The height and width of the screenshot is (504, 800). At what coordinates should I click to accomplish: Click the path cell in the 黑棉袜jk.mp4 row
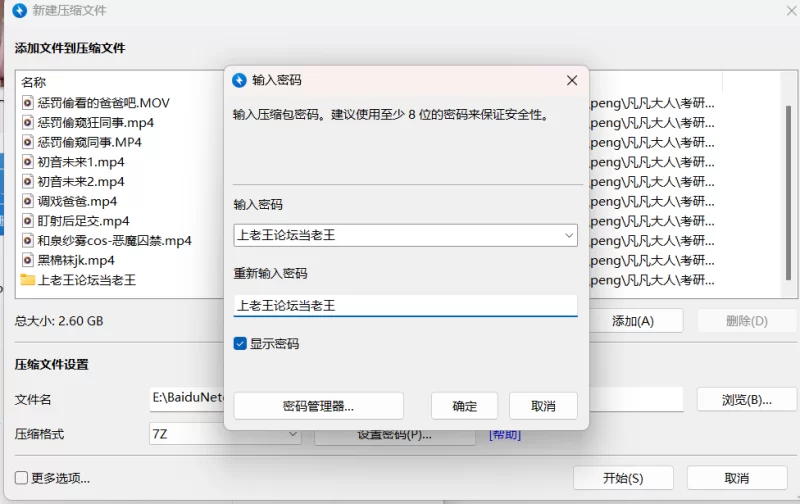(652, 260)
